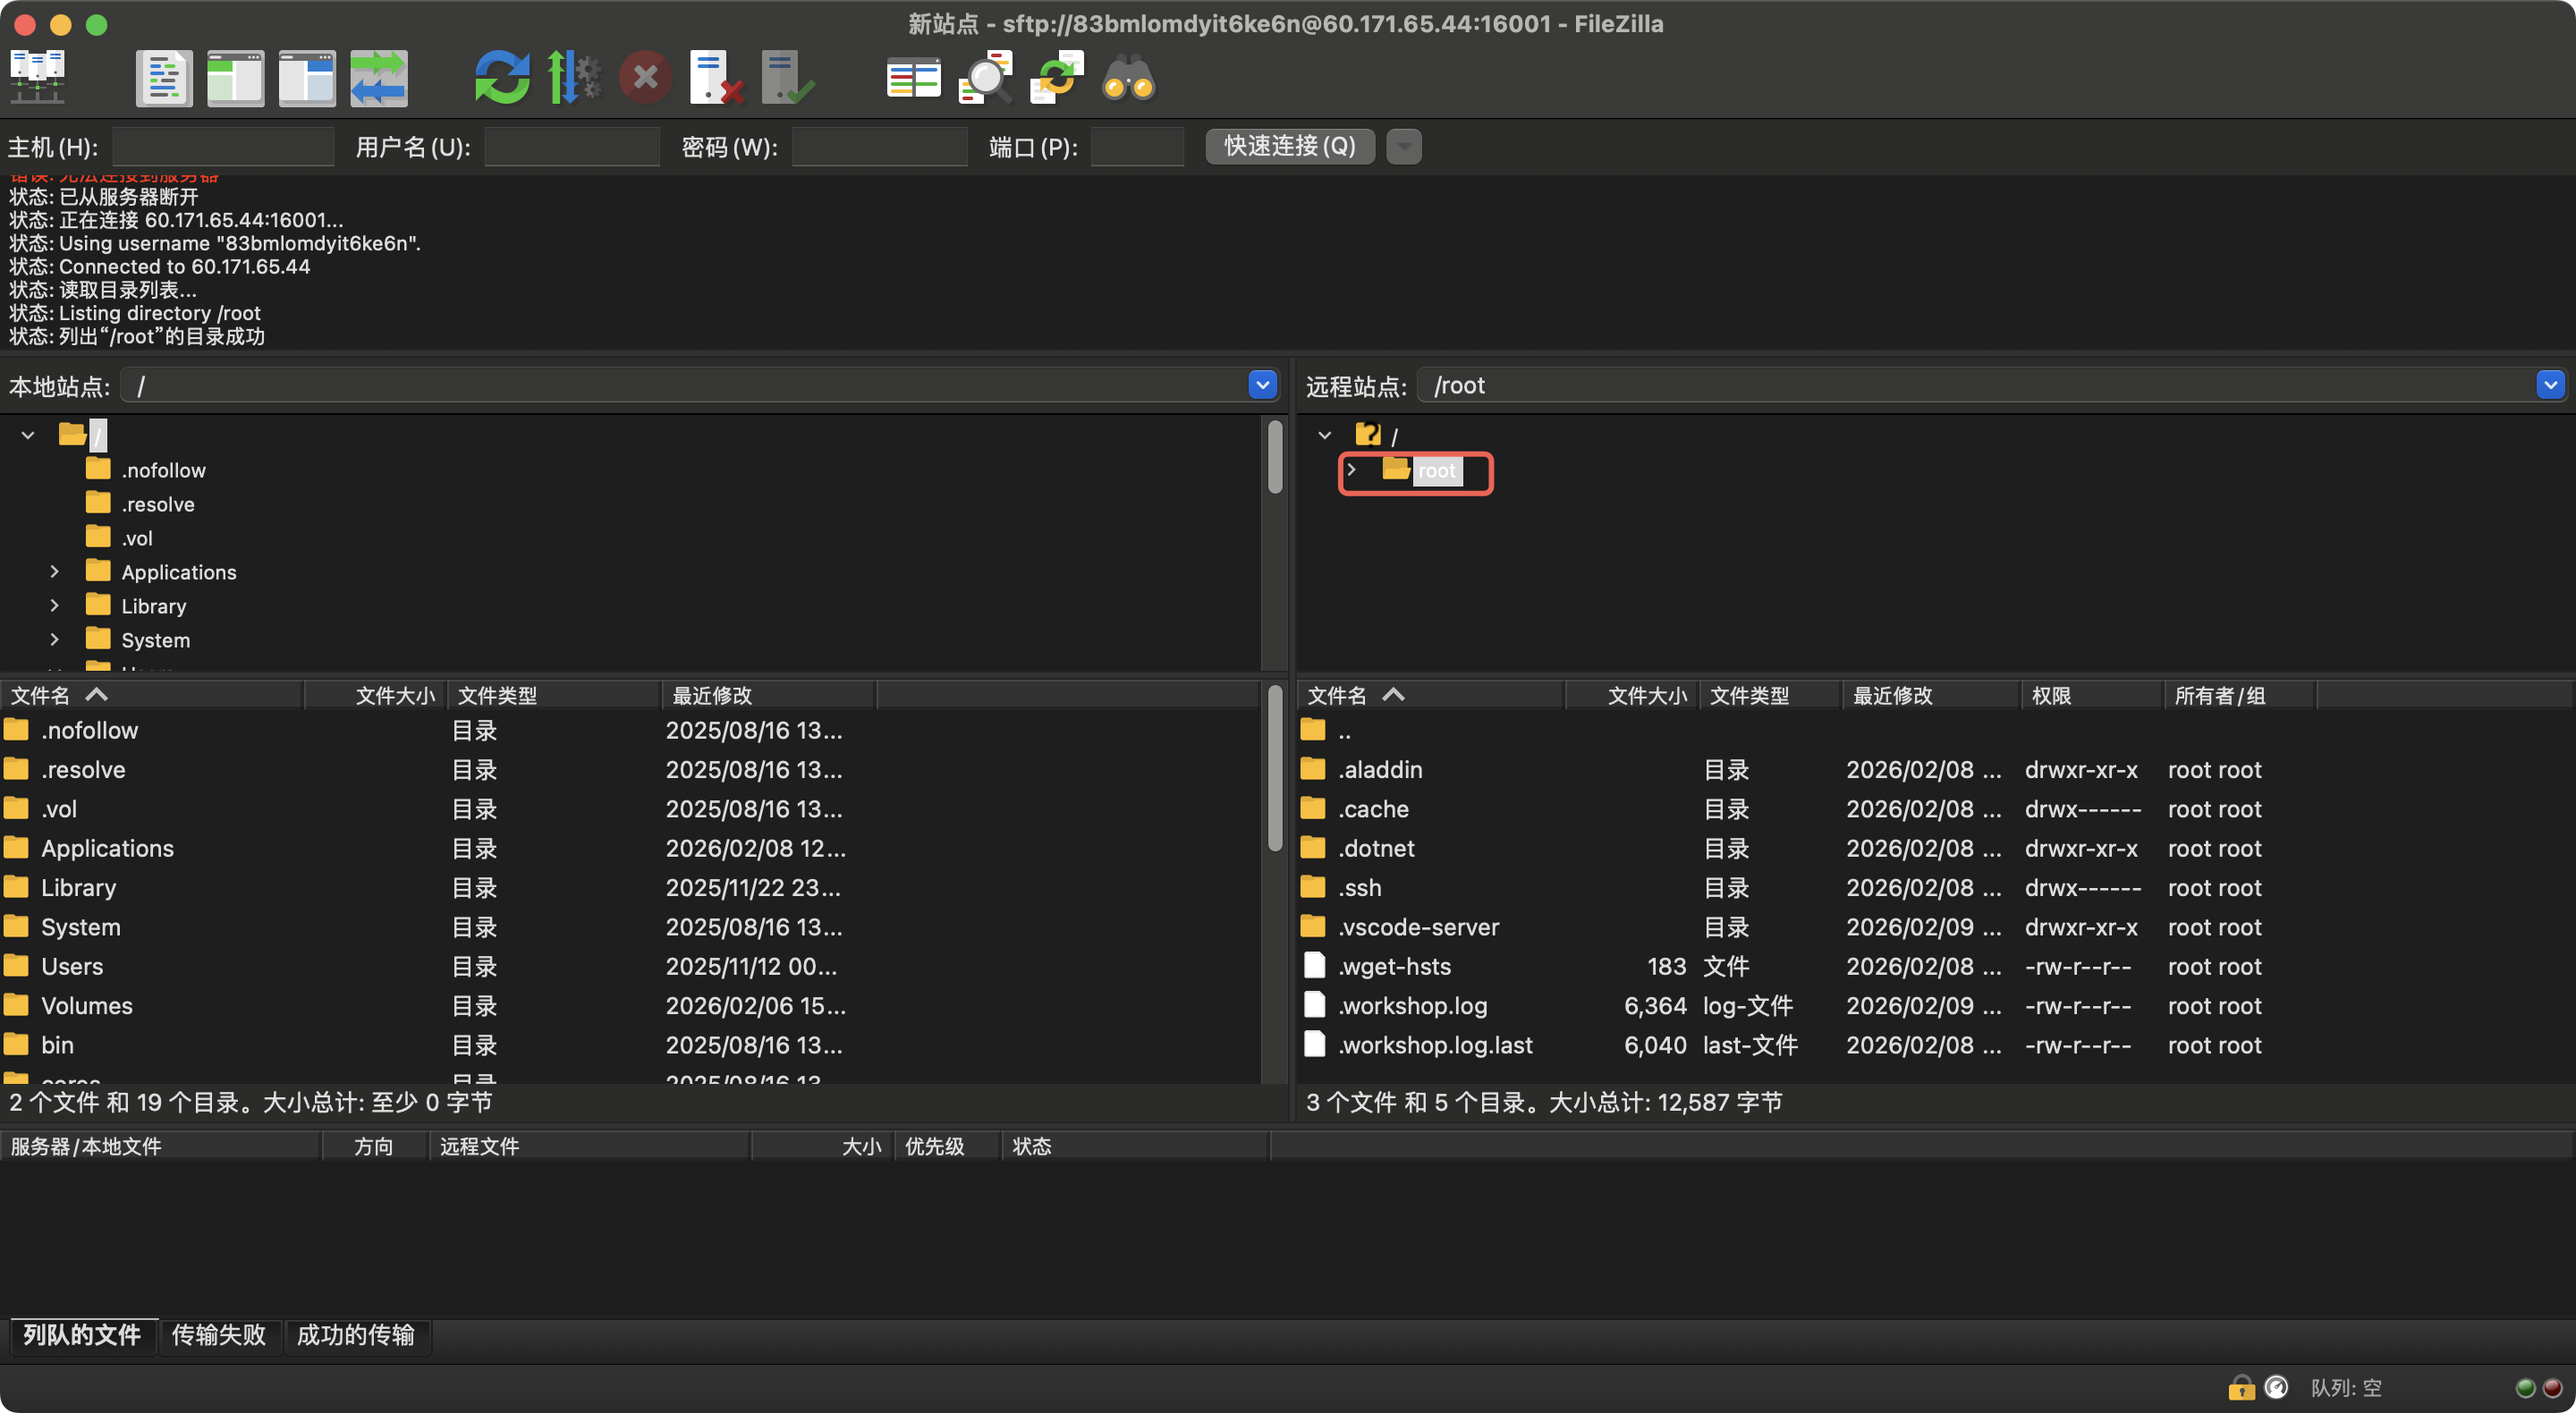Click process queue toolbar icon
2576x1413 pixels.
click(x=573, y=77)
